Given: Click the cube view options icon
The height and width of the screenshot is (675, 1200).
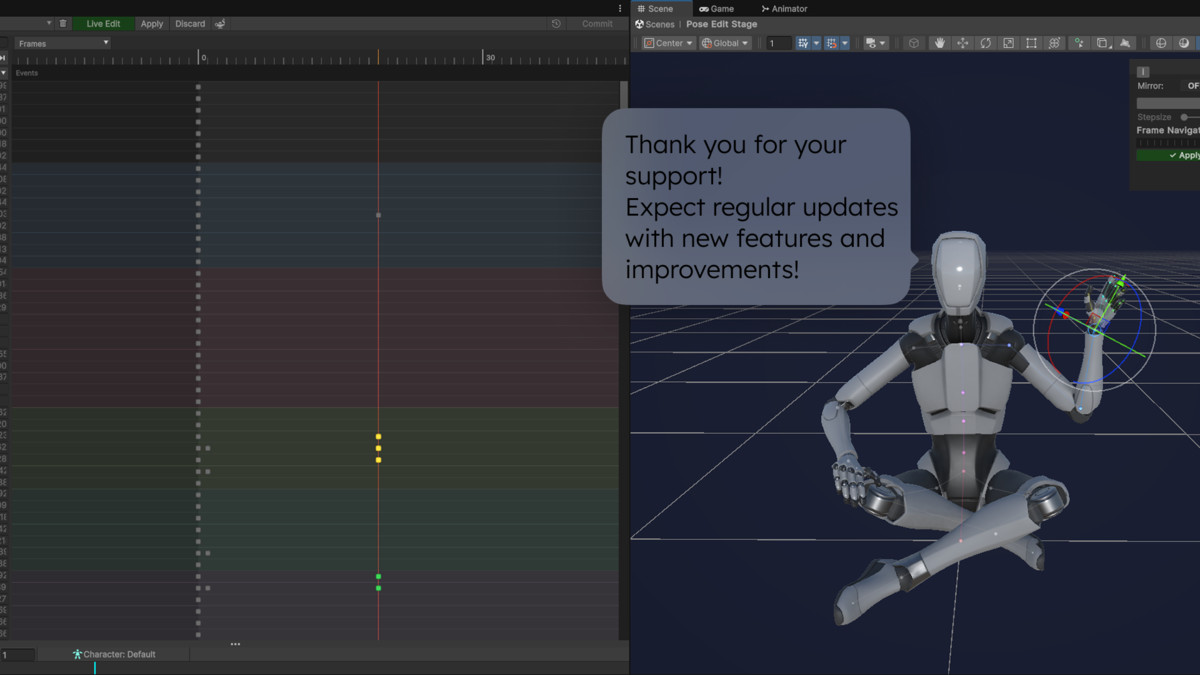Looking at the screenshot, I should 913,43.
